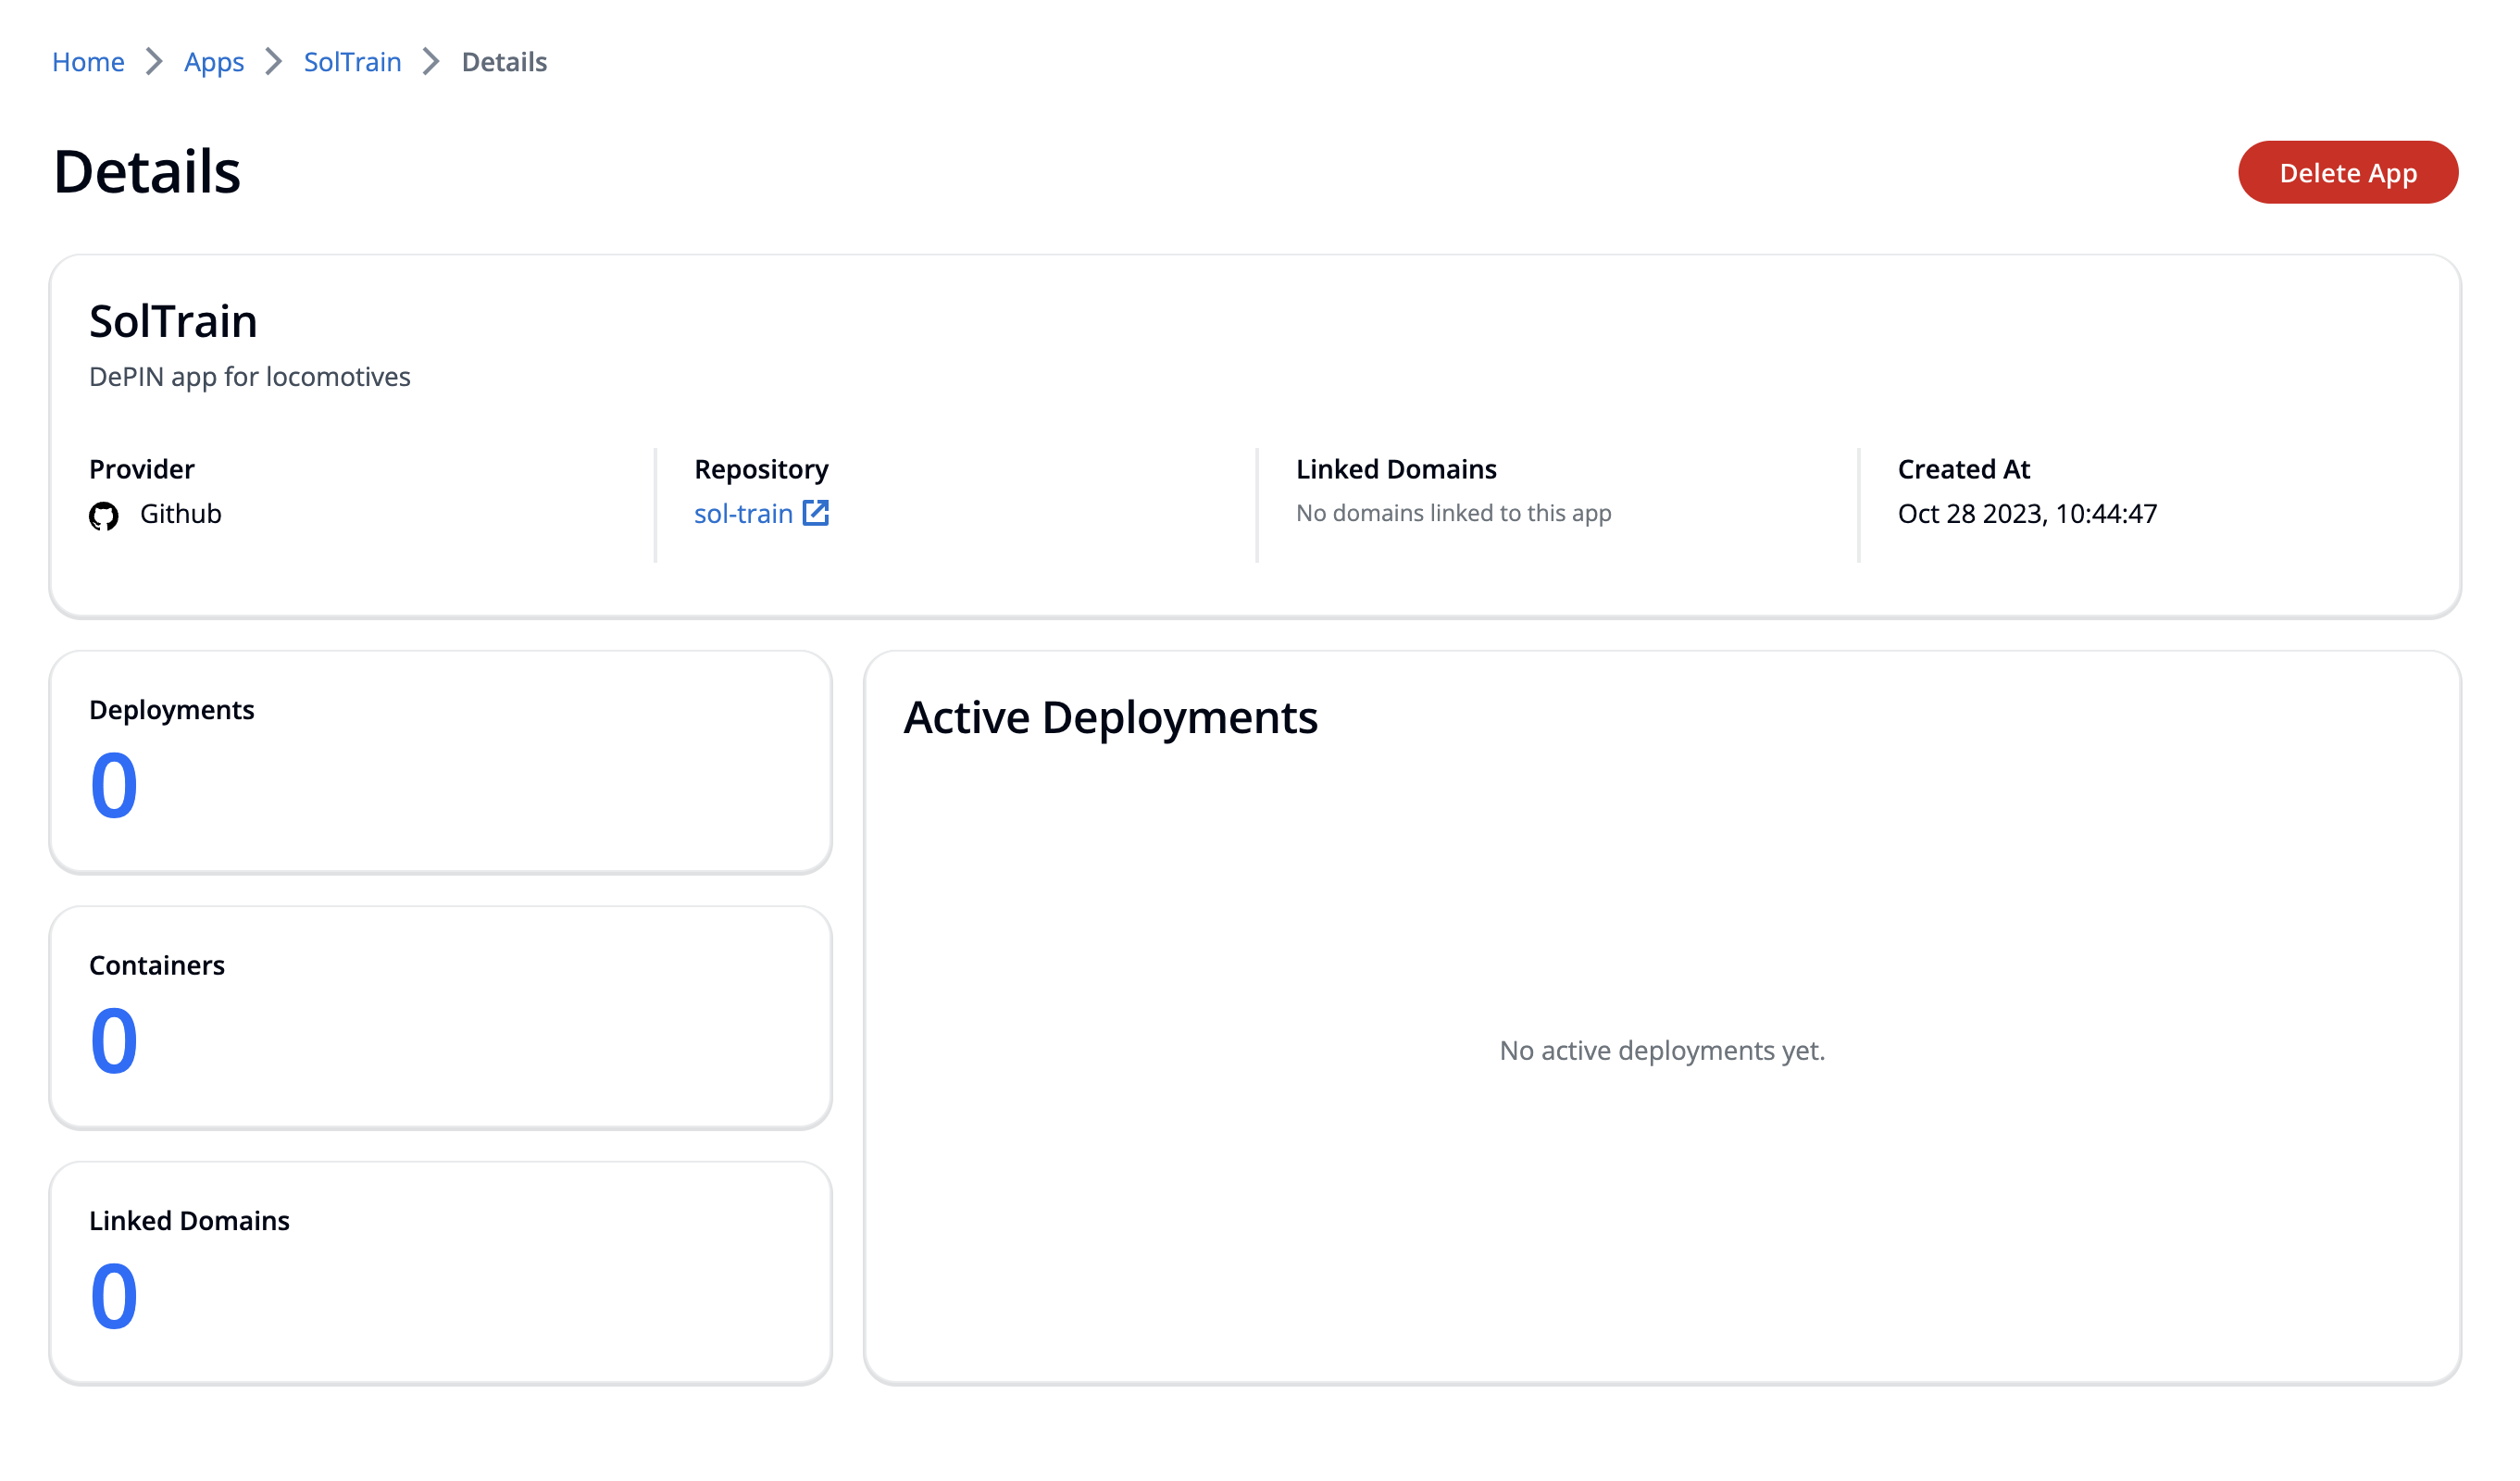Viewport: 2520px width, 1481px height.
Task: Click the Active Deployments heading
Action: (x=1110, y=717)
